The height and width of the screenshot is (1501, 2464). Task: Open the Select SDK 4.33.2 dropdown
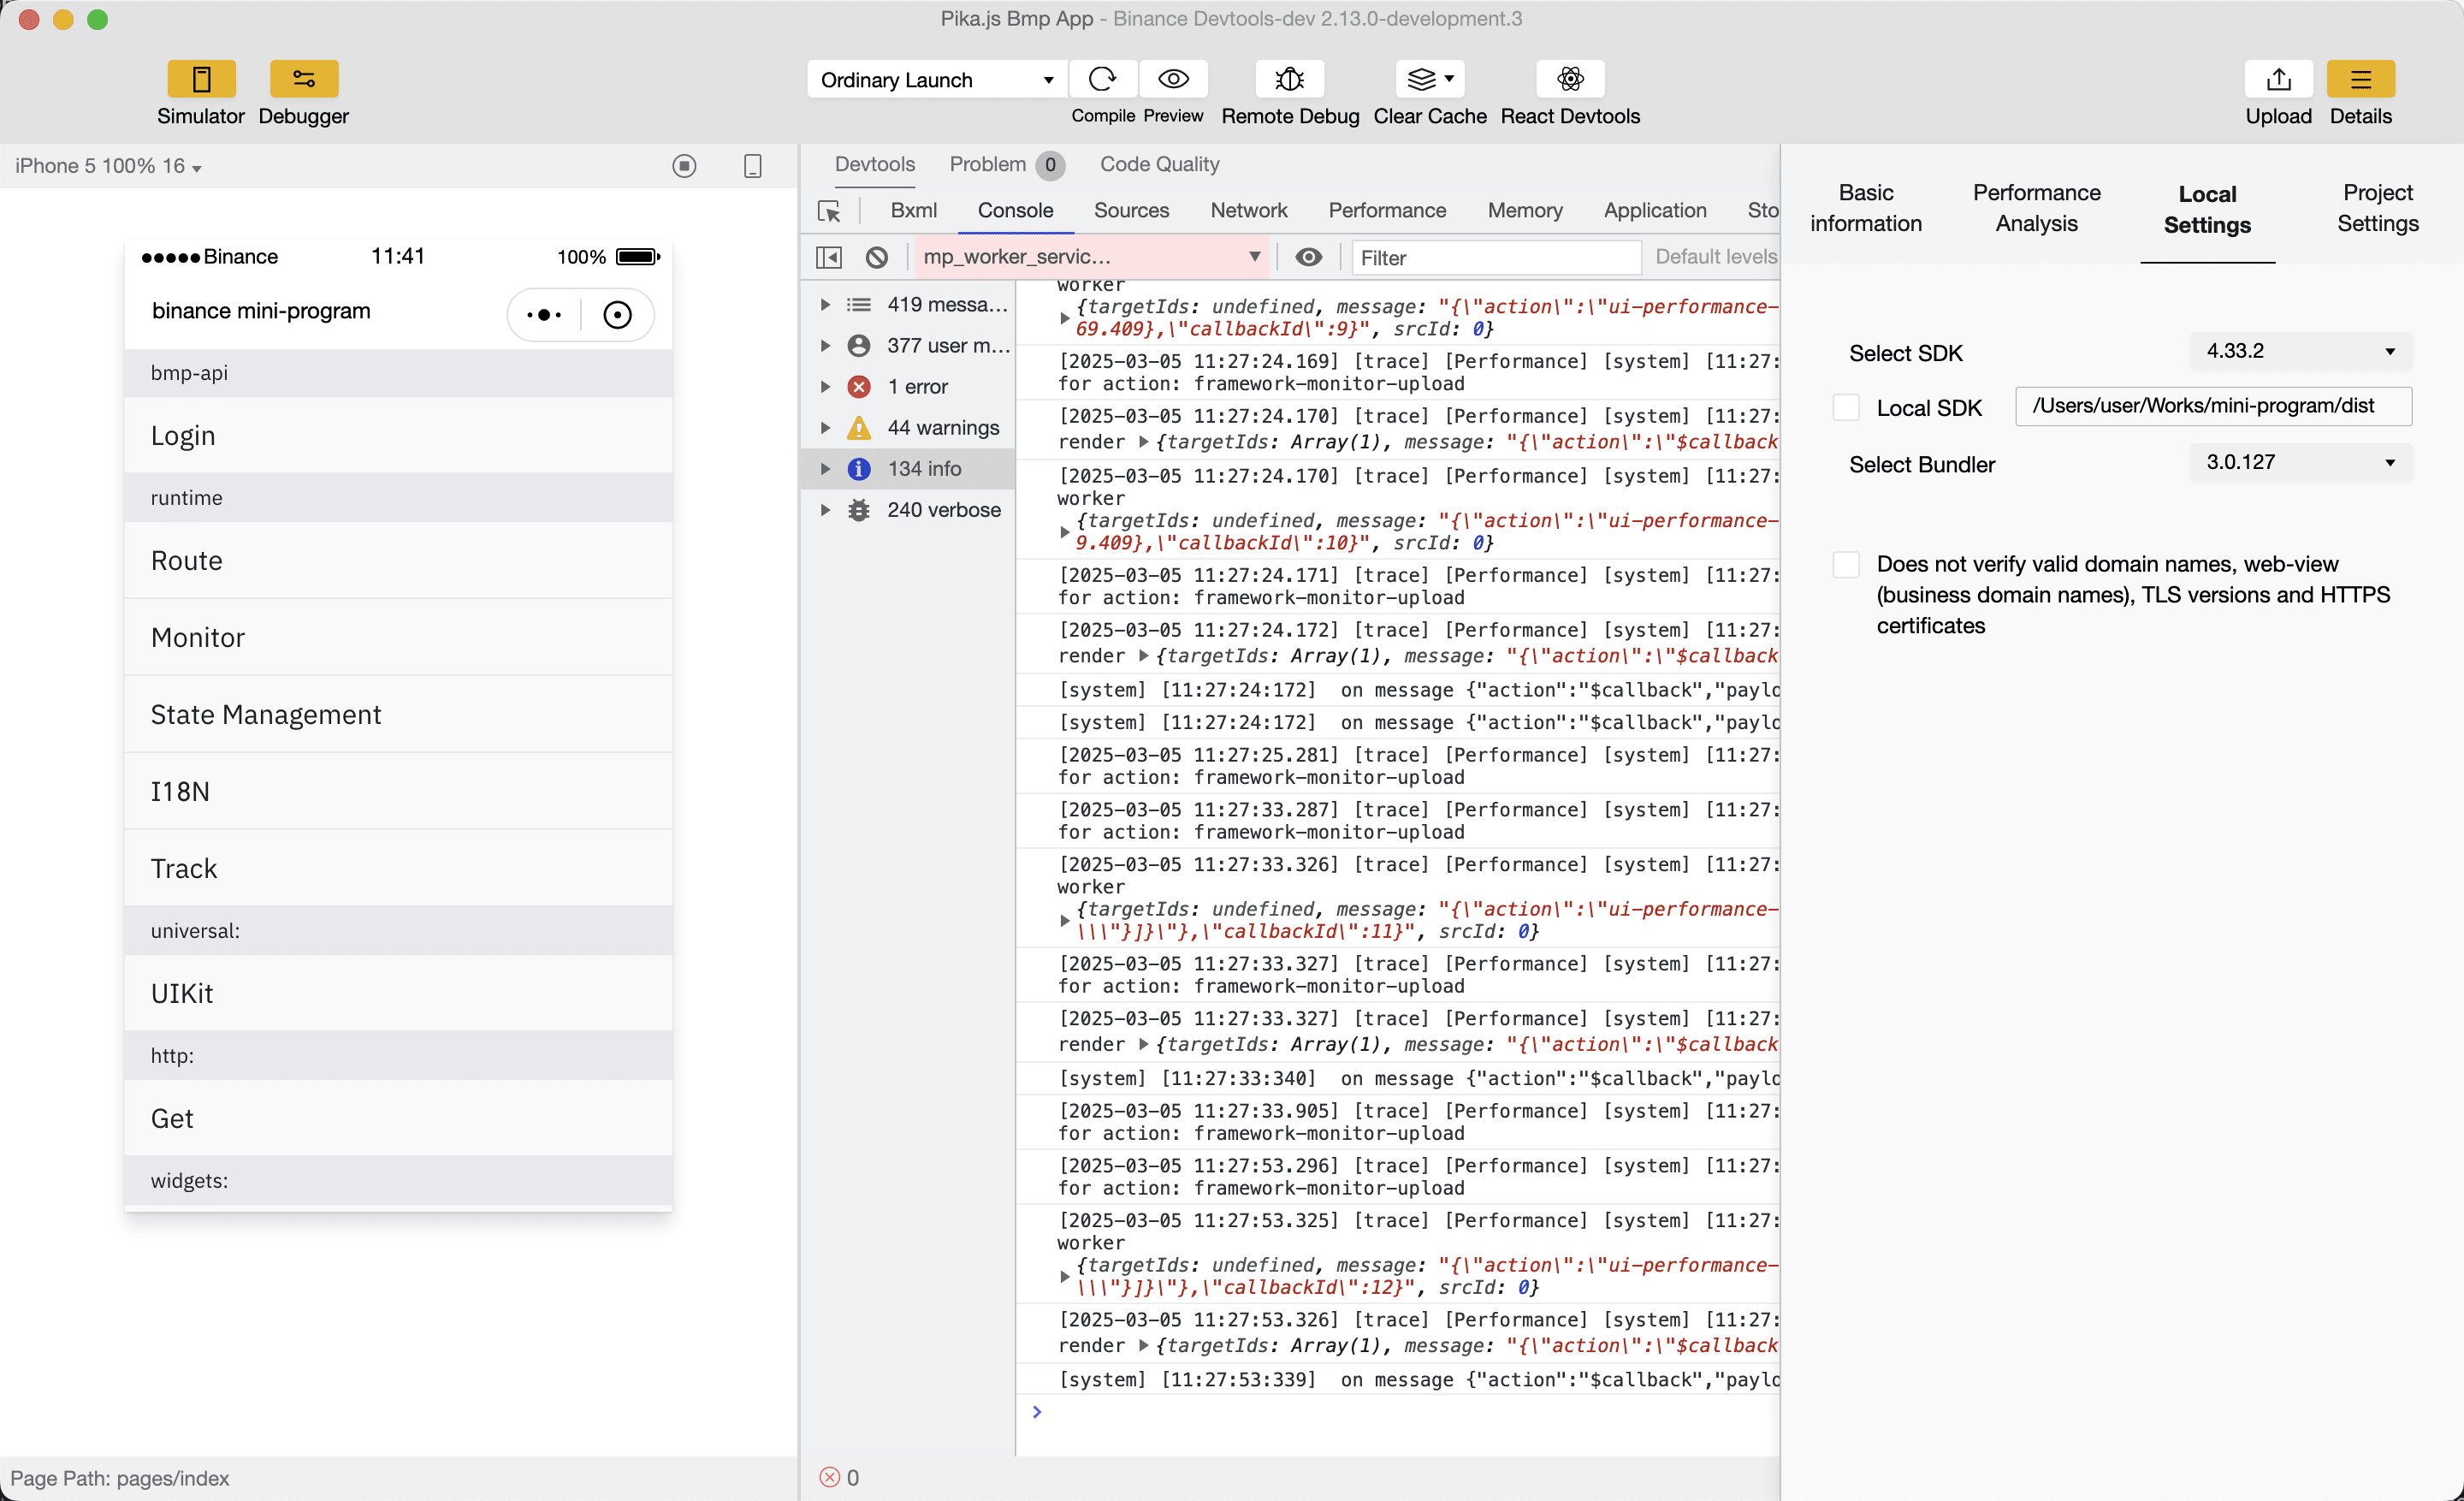[x=2301, y=351]
